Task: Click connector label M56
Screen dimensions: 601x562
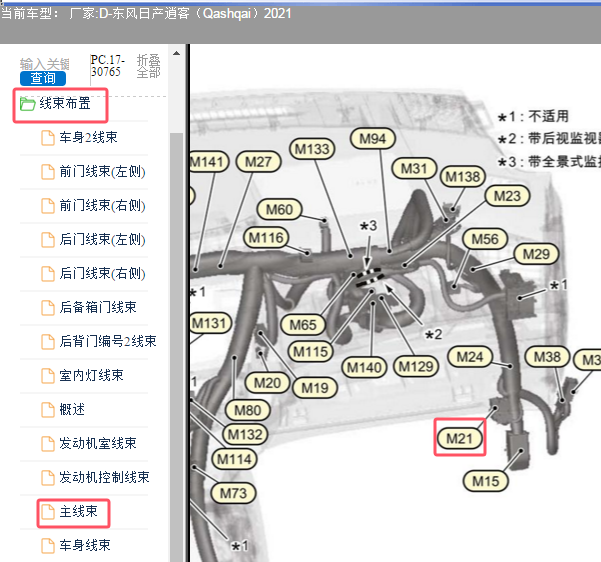Action: pos(485,239)
